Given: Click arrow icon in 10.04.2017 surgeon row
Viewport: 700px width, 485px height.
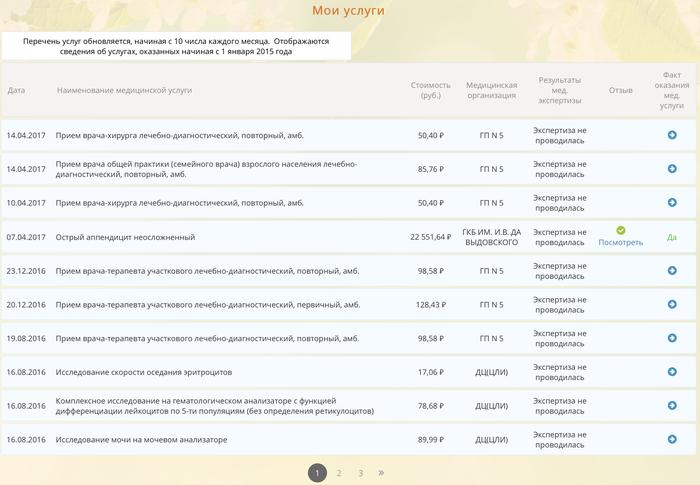Looking at the screenshot, I should 672,203.
